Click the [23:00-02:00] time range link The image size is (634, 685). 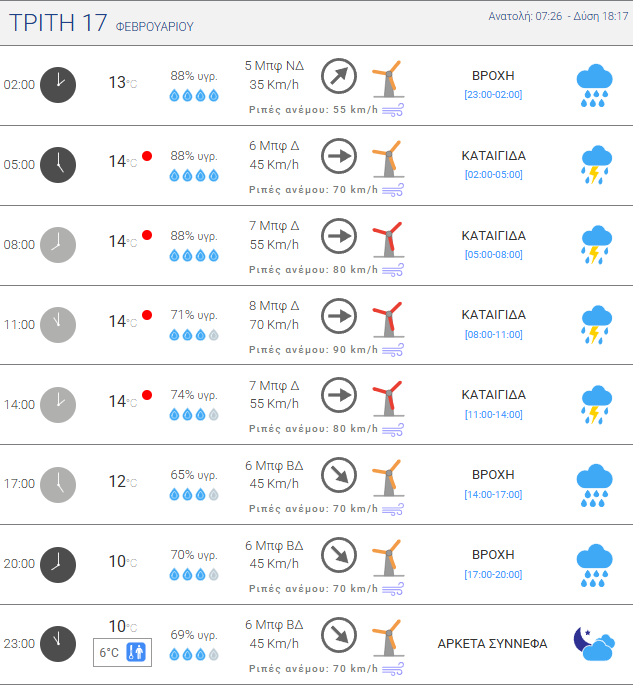pos(493,95)
